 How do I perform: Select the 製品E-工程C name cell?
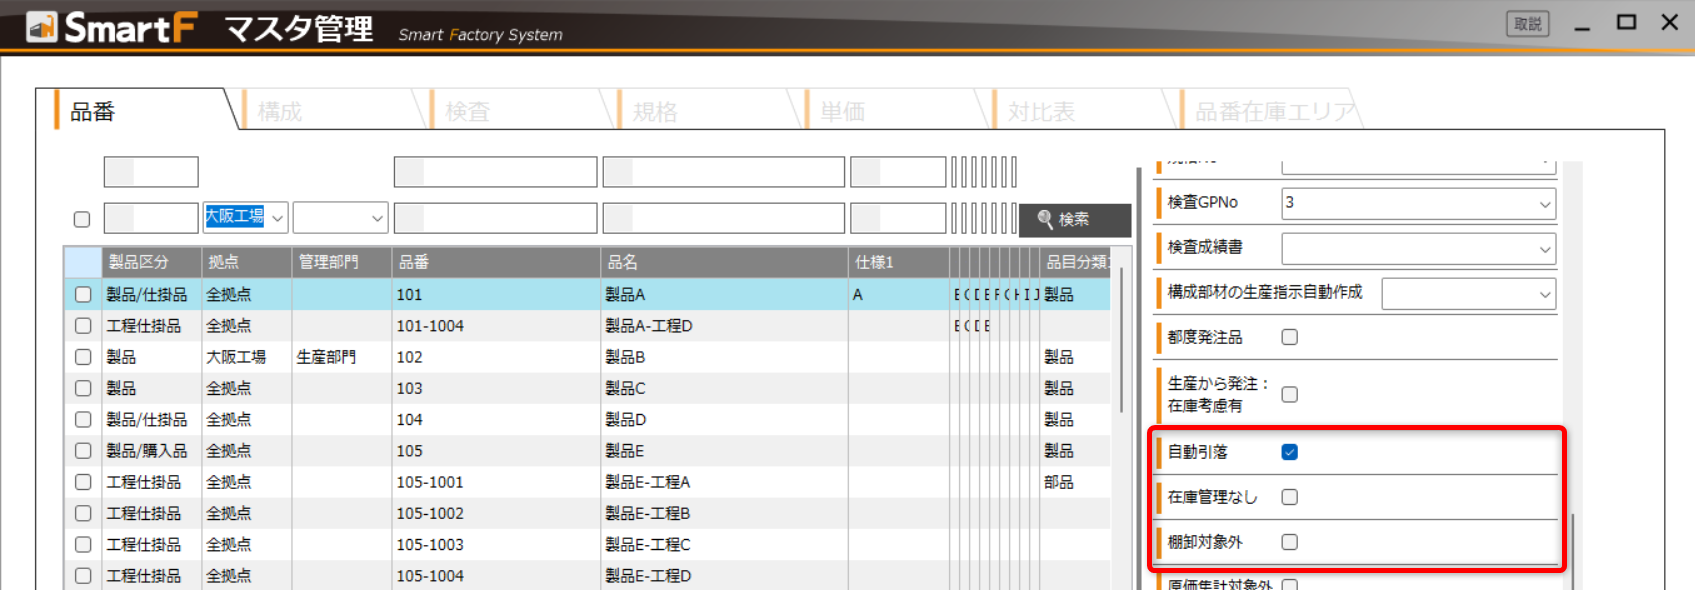pyautogui.click(x=724, y=545)
